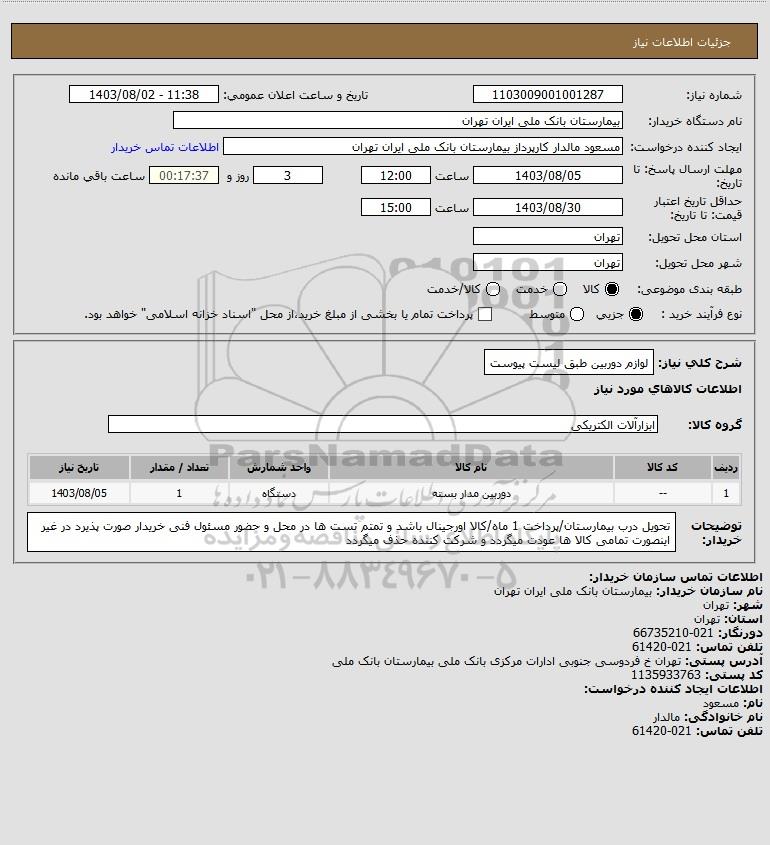Click the شهر محل تحویل field
The height and width of the screenshot is (845, 770).
[547, 262]
